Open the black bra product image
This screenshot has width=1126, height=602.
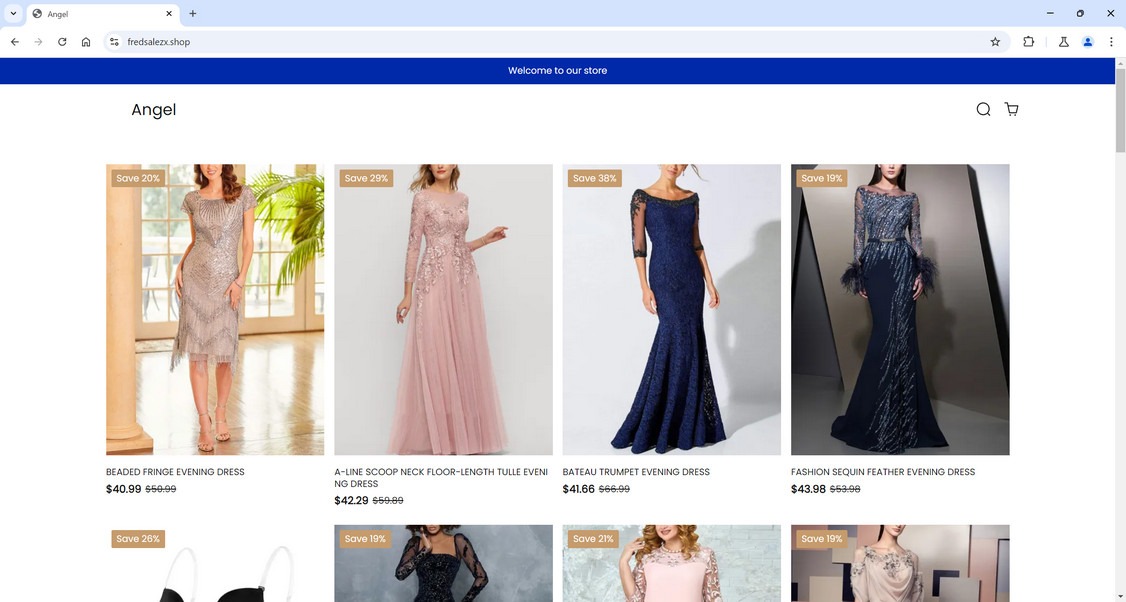pos(215,564)
